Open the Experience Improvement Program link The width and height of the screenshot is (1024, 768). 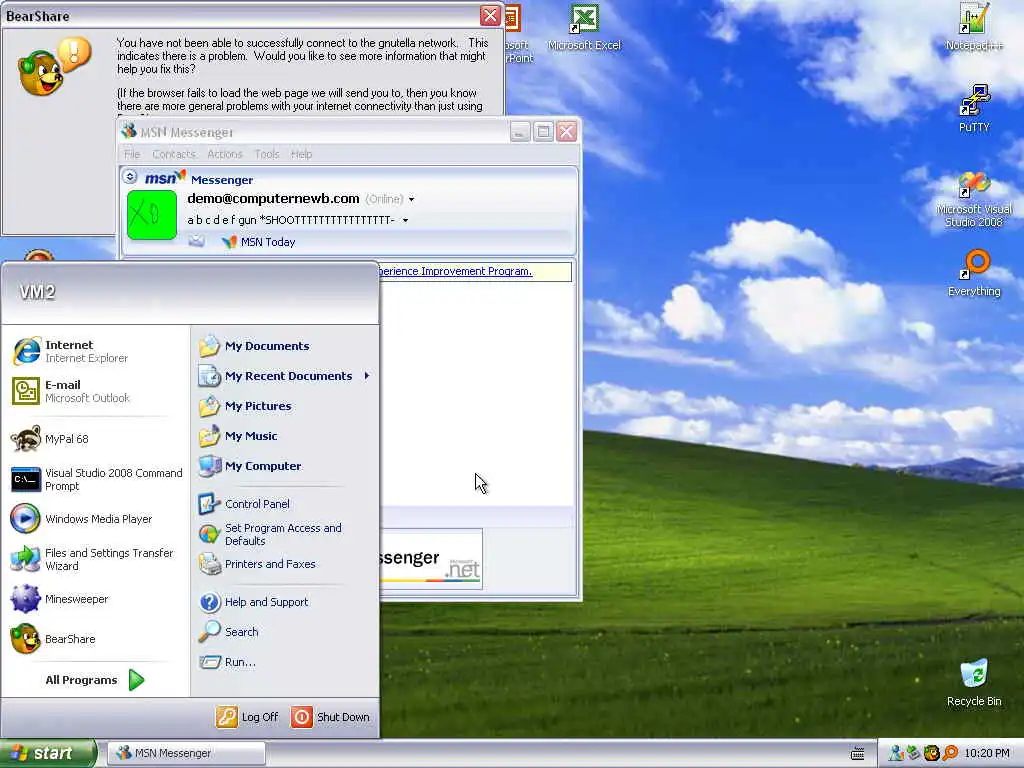tap(456, 271)
